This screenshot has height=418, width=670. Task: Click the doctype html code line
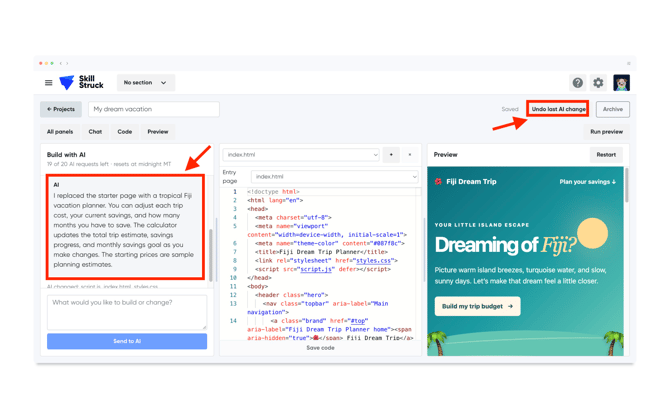273,191
